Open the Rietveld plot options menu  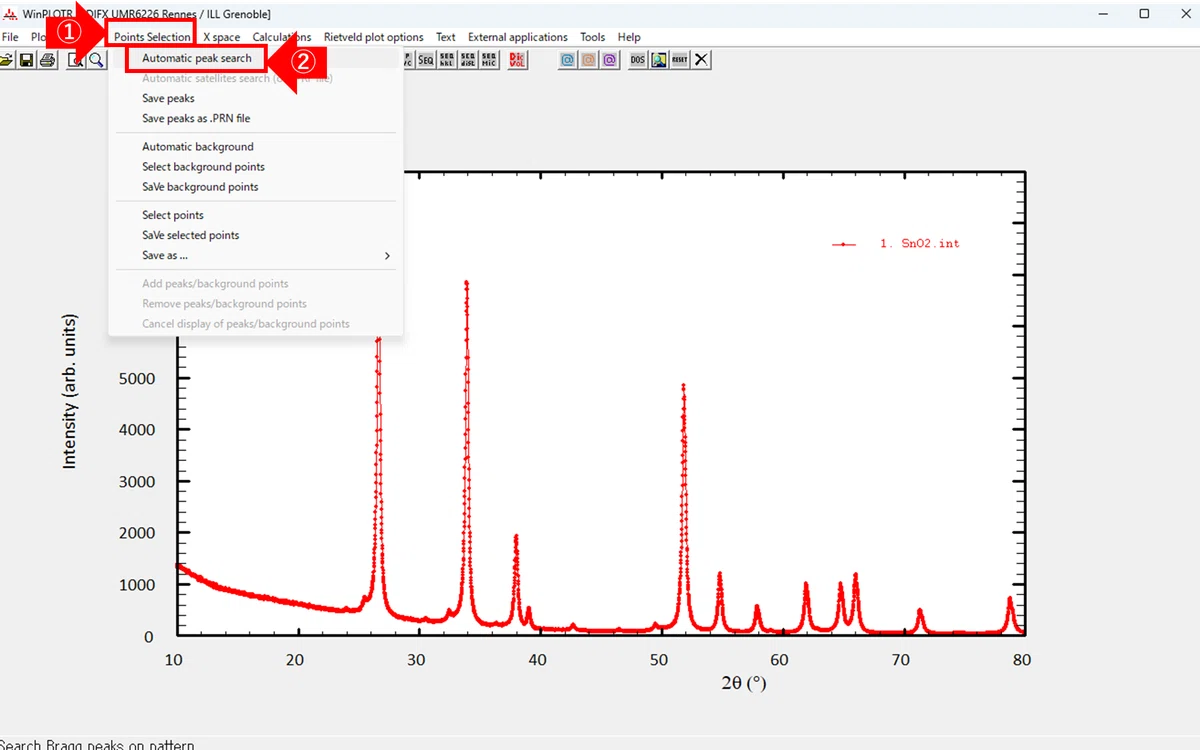(x=374, y=37)
